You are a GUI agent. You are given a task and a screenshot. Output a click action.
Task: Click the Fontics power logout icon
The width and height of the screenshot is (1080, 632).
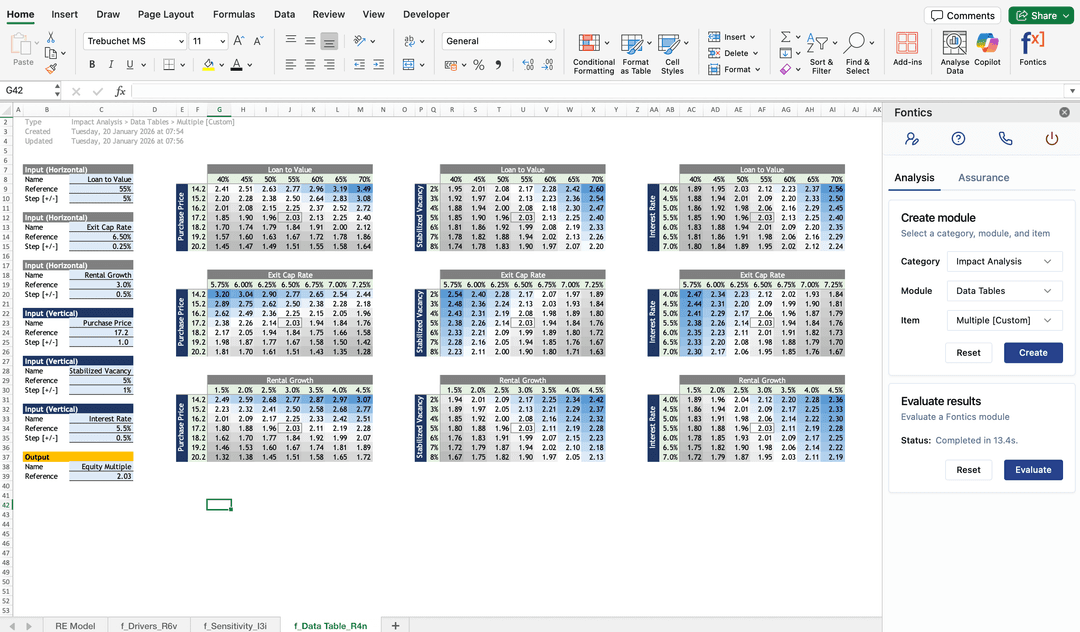(x=1052, y=139)
